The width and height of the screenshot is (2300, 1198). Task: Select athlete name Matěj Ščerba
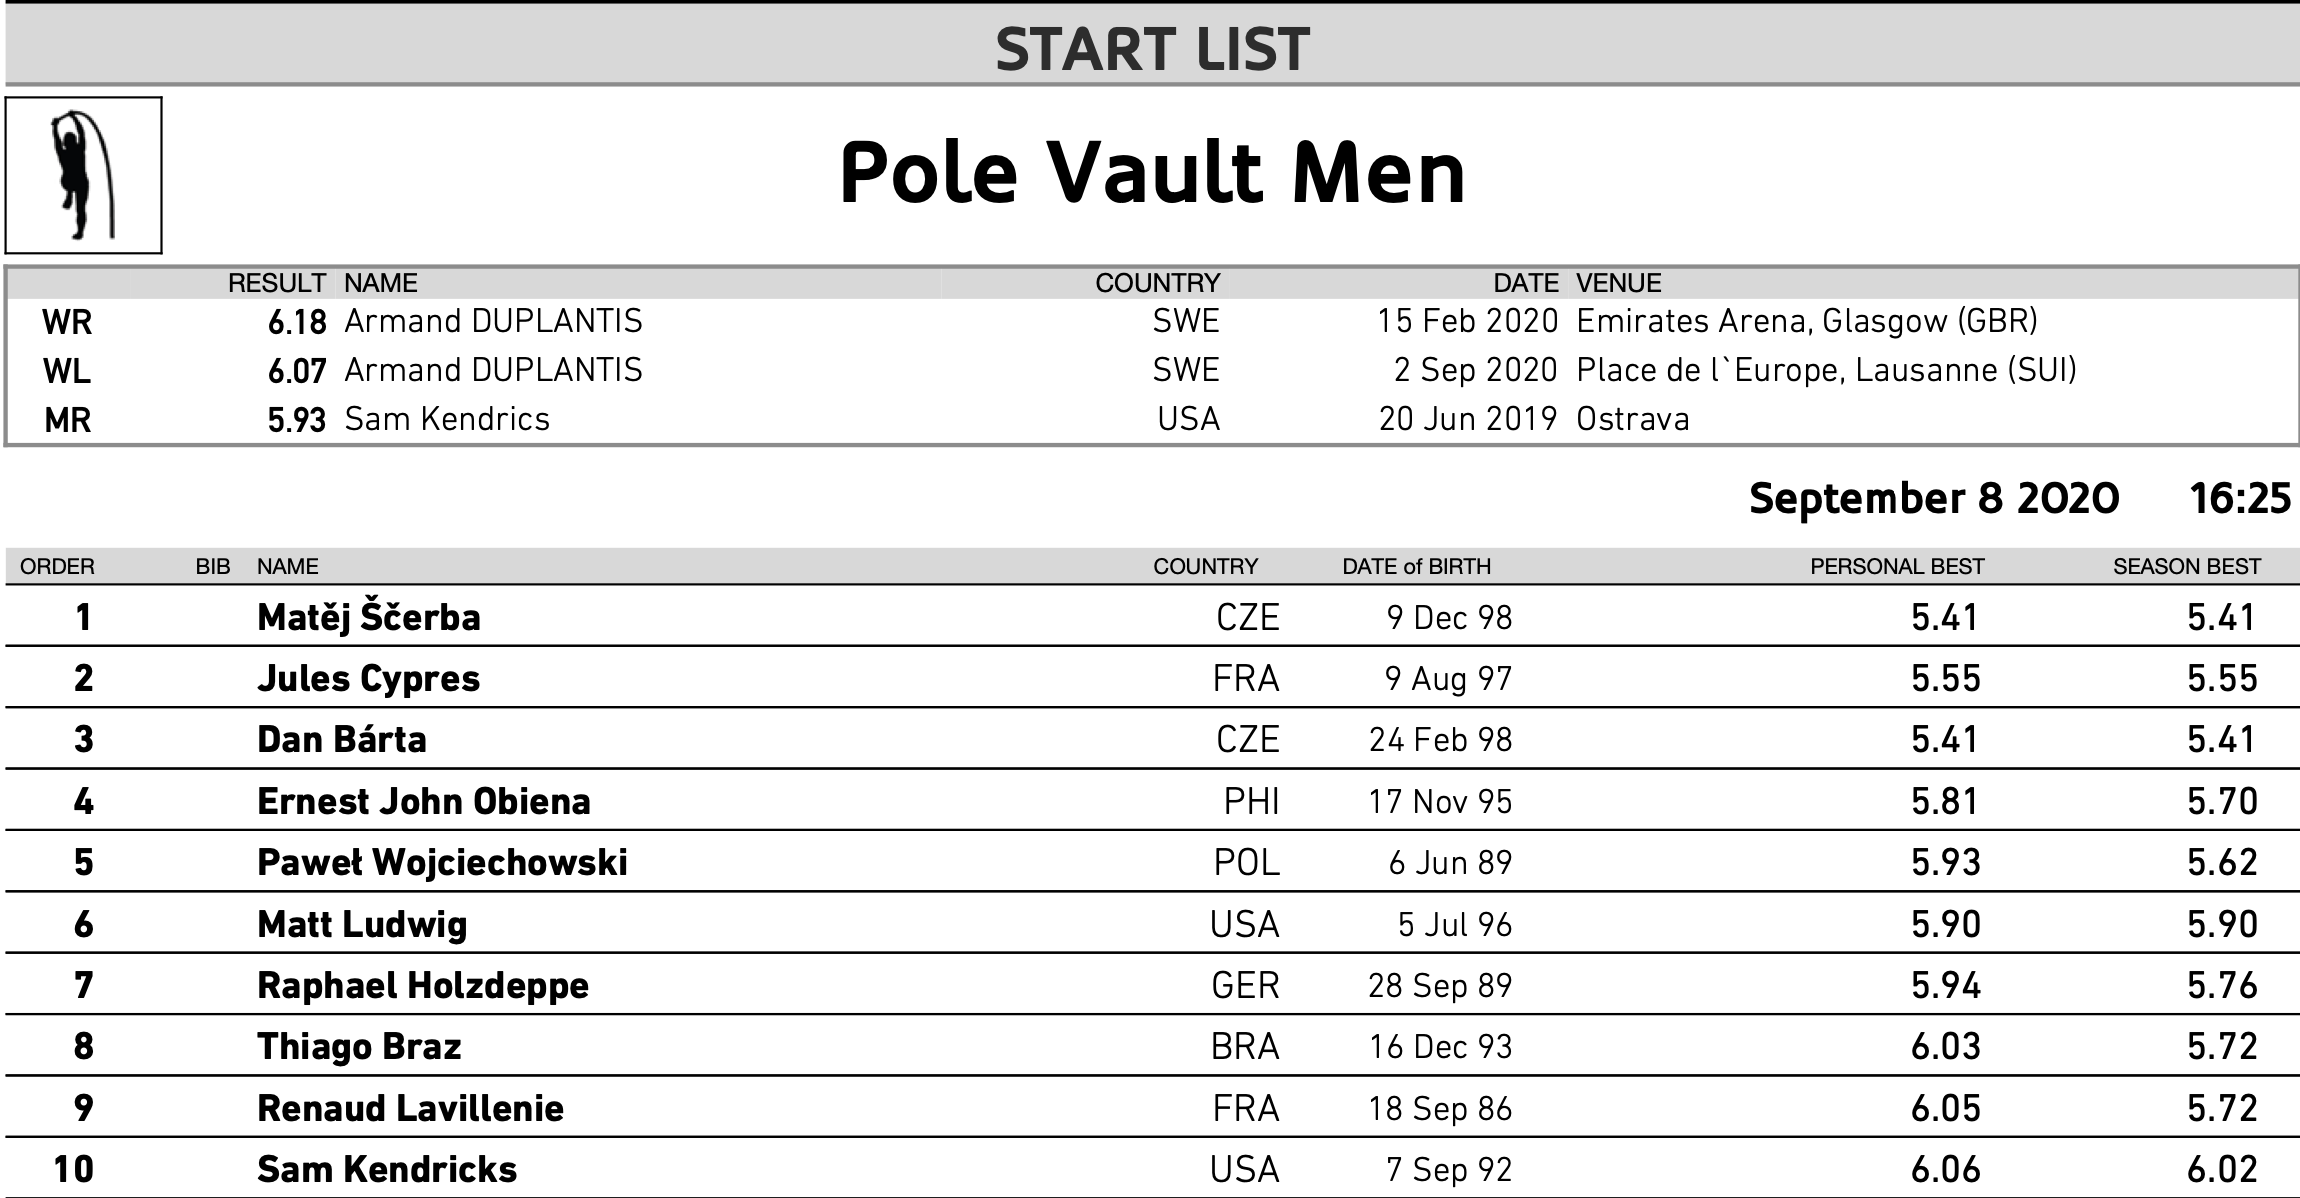368,617
